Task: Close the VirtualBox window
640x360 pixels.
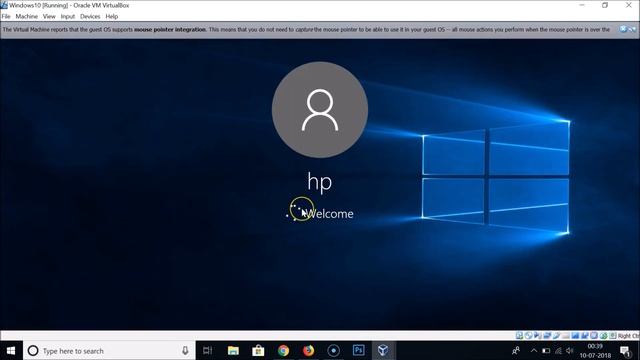Action: (x=629, y=5)
